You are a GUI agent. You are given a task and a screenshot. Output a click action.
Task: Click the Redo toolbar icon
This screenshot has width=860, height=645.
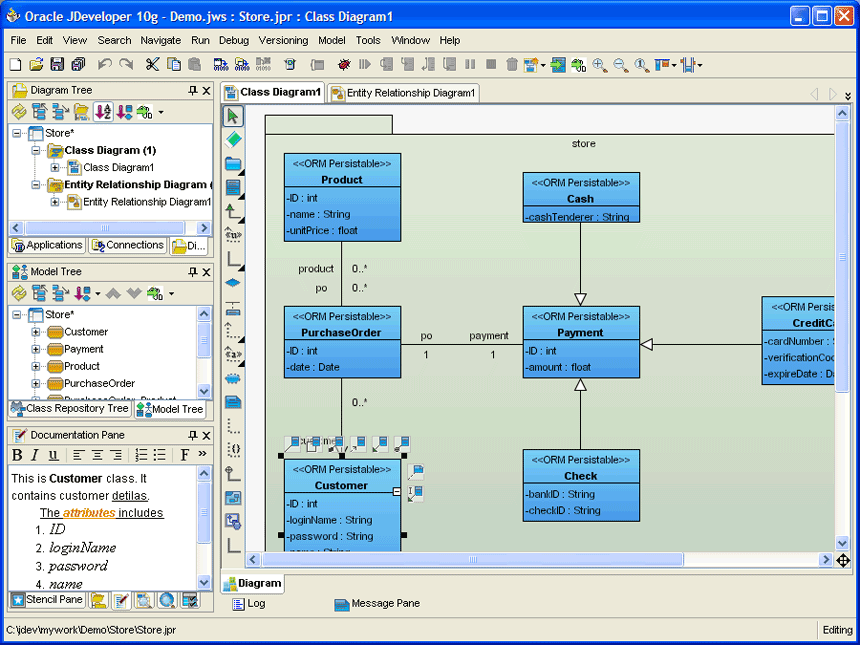pyautogui.click(x=126, y=65)
